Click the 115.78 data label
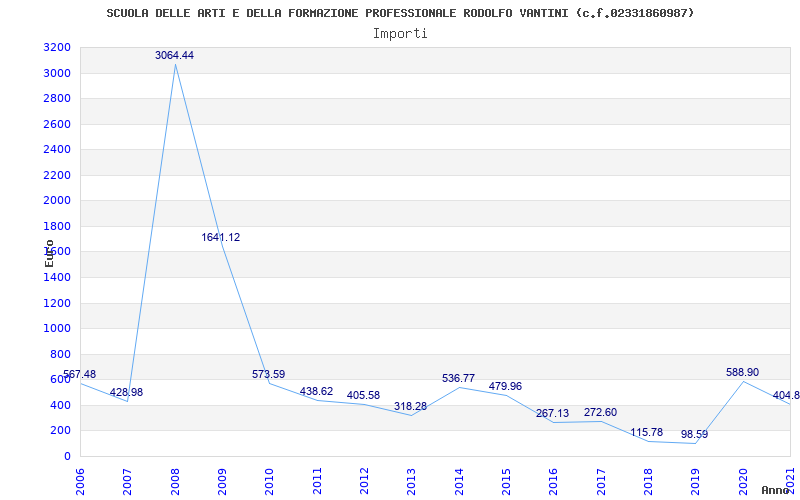800x500 pixels. point(646,433)
